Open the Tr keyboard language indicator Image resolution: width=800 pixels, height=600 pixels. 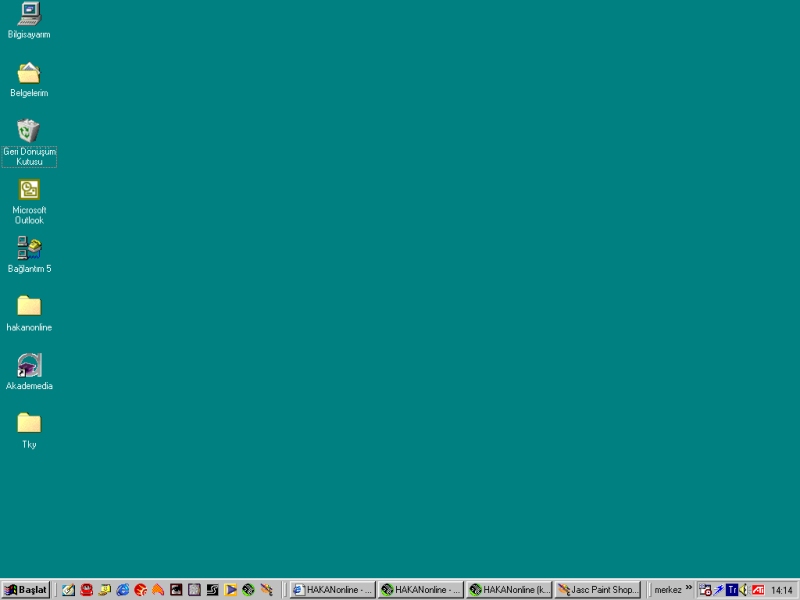(x=732, y=590)
